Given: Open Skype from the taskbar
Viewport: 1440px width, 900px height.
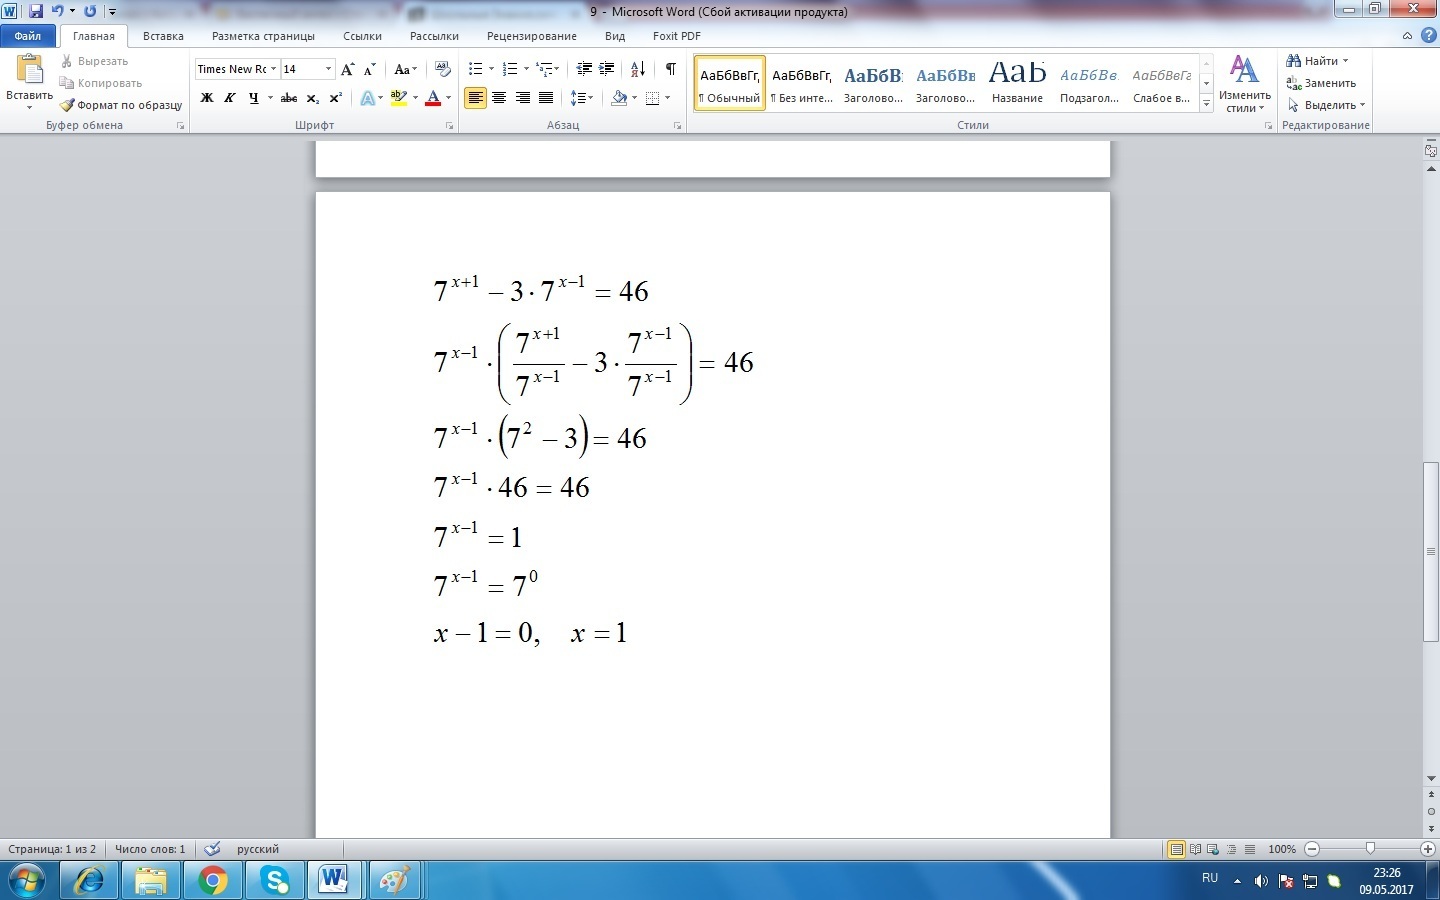Looking at the screenshot, I should click(x=273, y=880).
